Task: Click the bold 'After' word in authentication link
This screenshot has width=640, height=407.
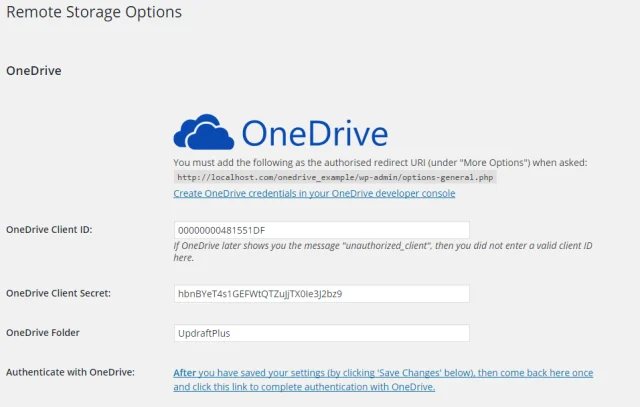Action: pyautogui.click(x=184, y=373)
